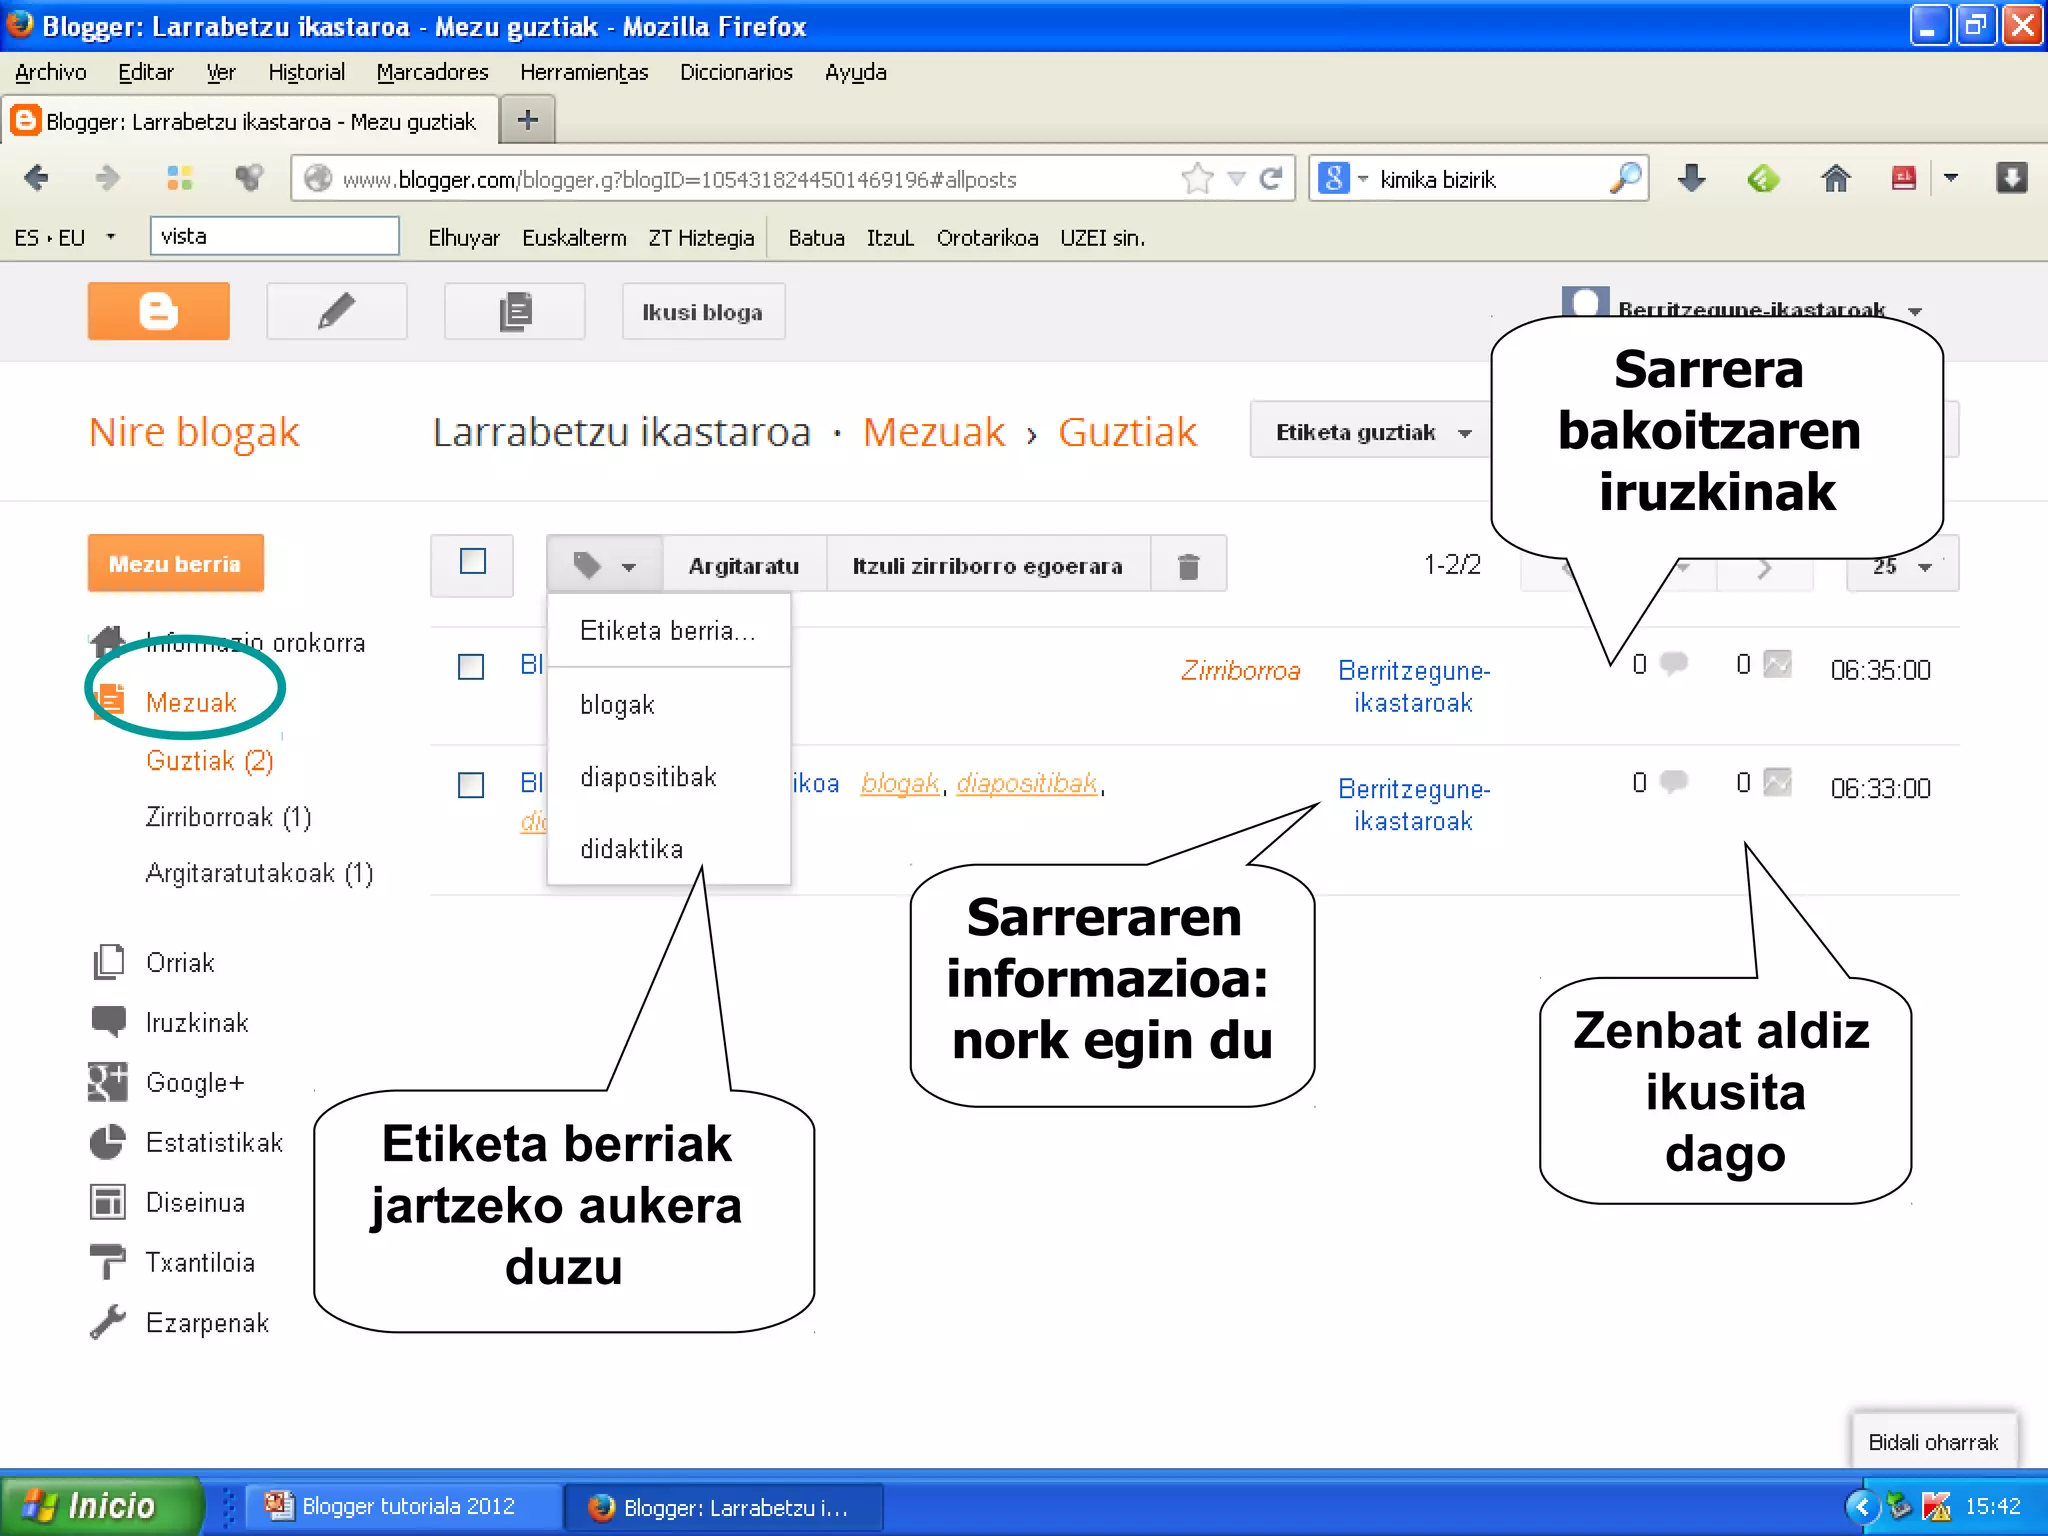Click the Mezu berria button

point(175,564)
